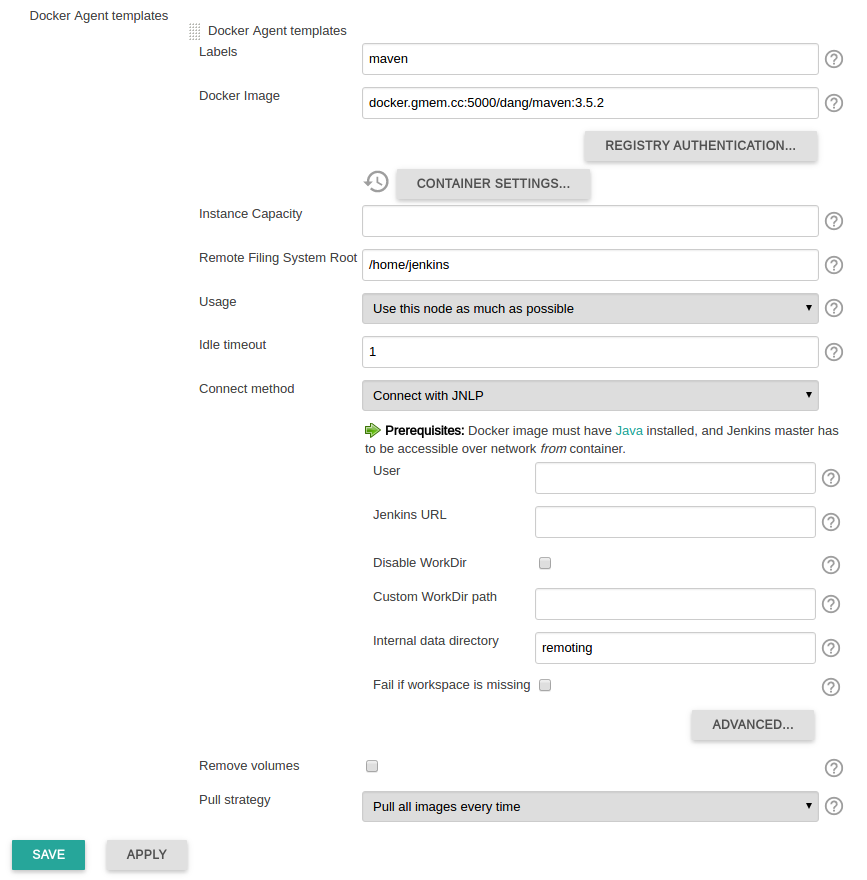Click help icon next to Labels field
The height and width of the screenshot is (880, 867).
(834, 60)
